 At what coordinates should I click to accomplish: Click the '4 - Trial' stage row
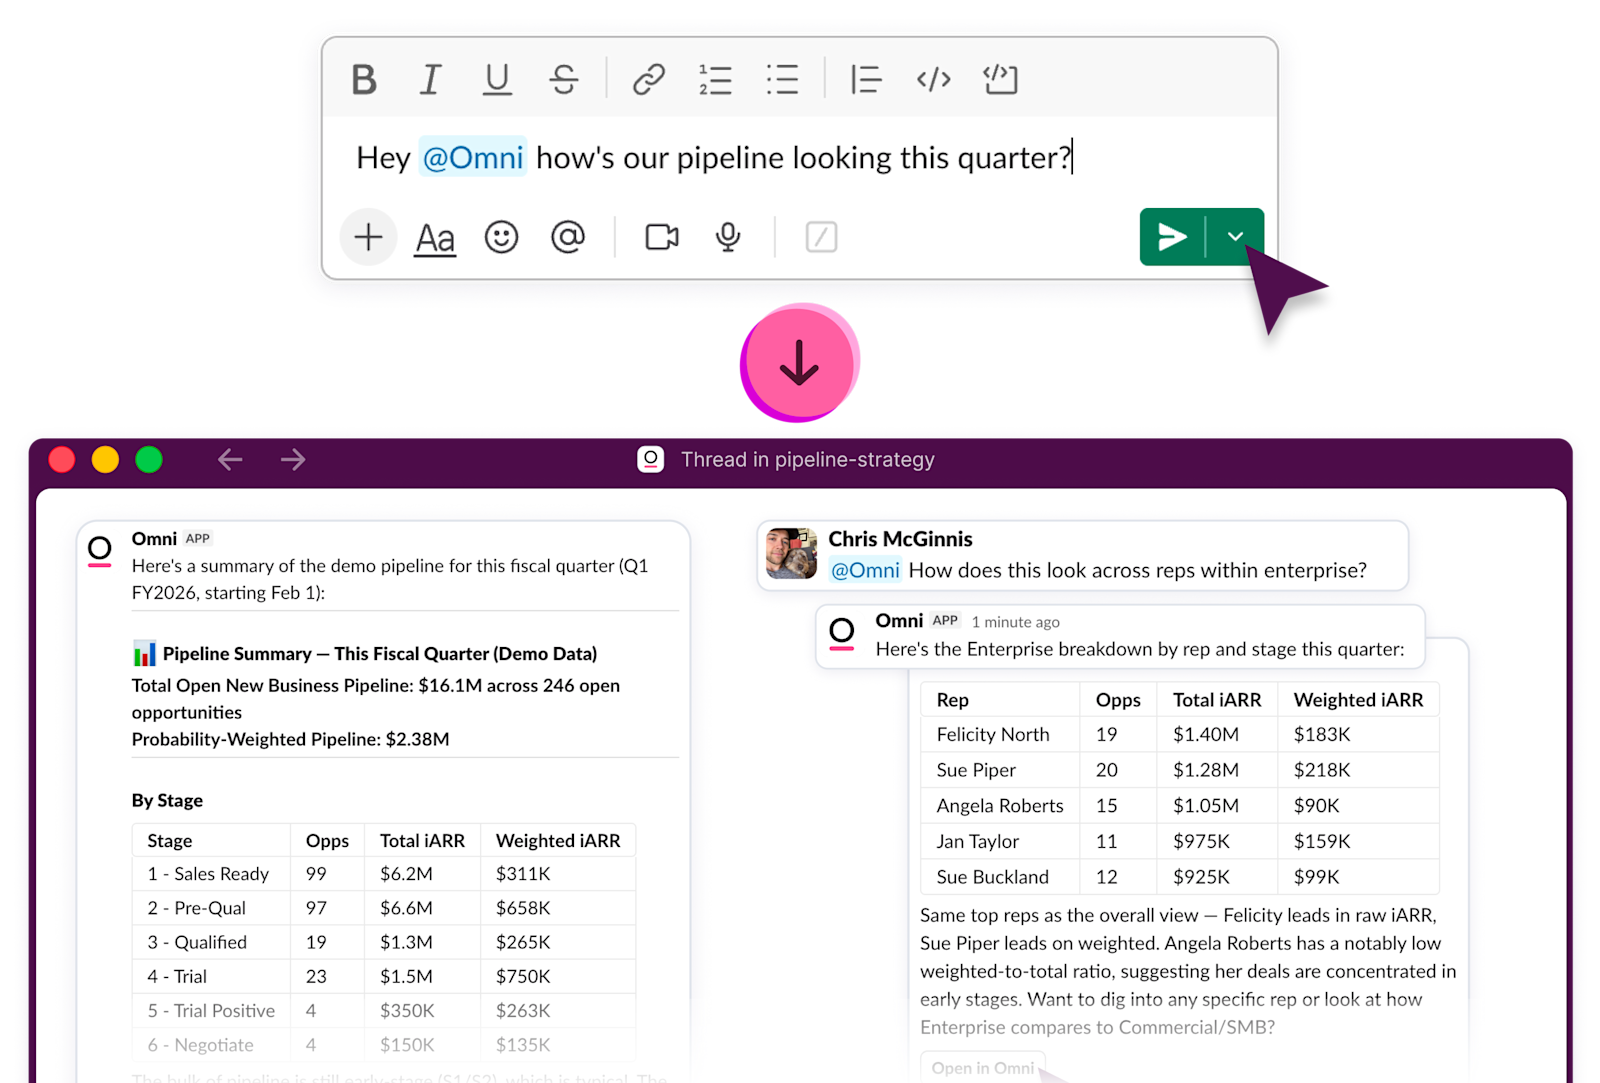pos(384,976)
